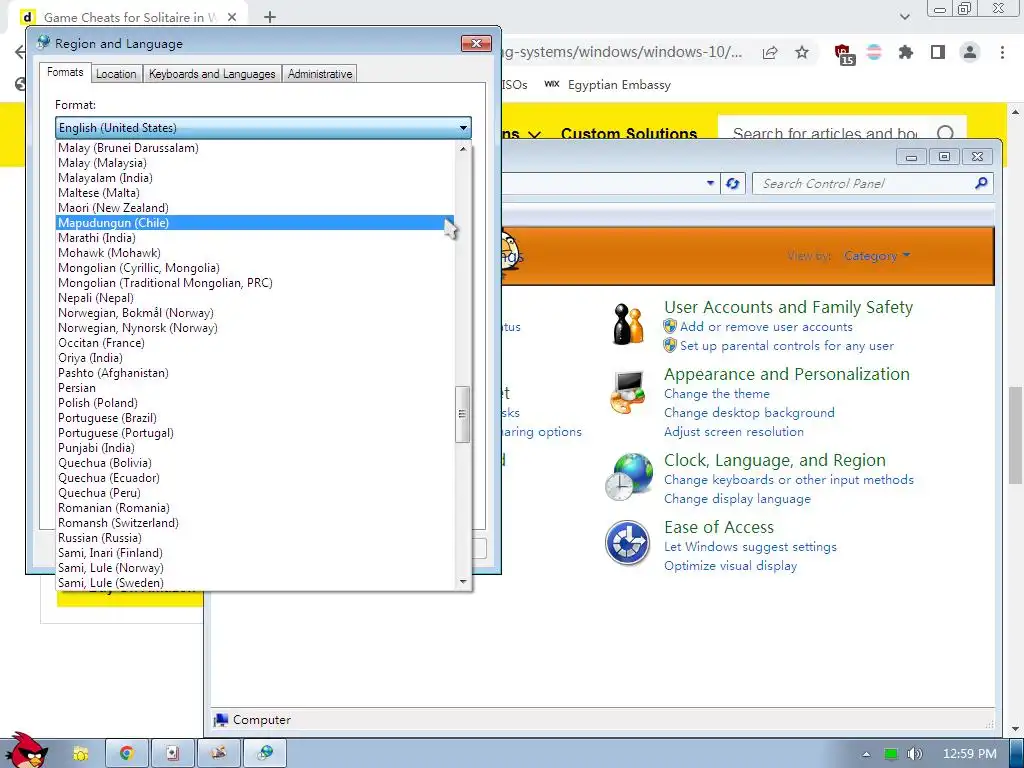Open the Control Panel address bar dropdown arrow
Image resolution: width=1024 pixels, height=768 pixels.
pyautogui.click(x=711, y=184)
